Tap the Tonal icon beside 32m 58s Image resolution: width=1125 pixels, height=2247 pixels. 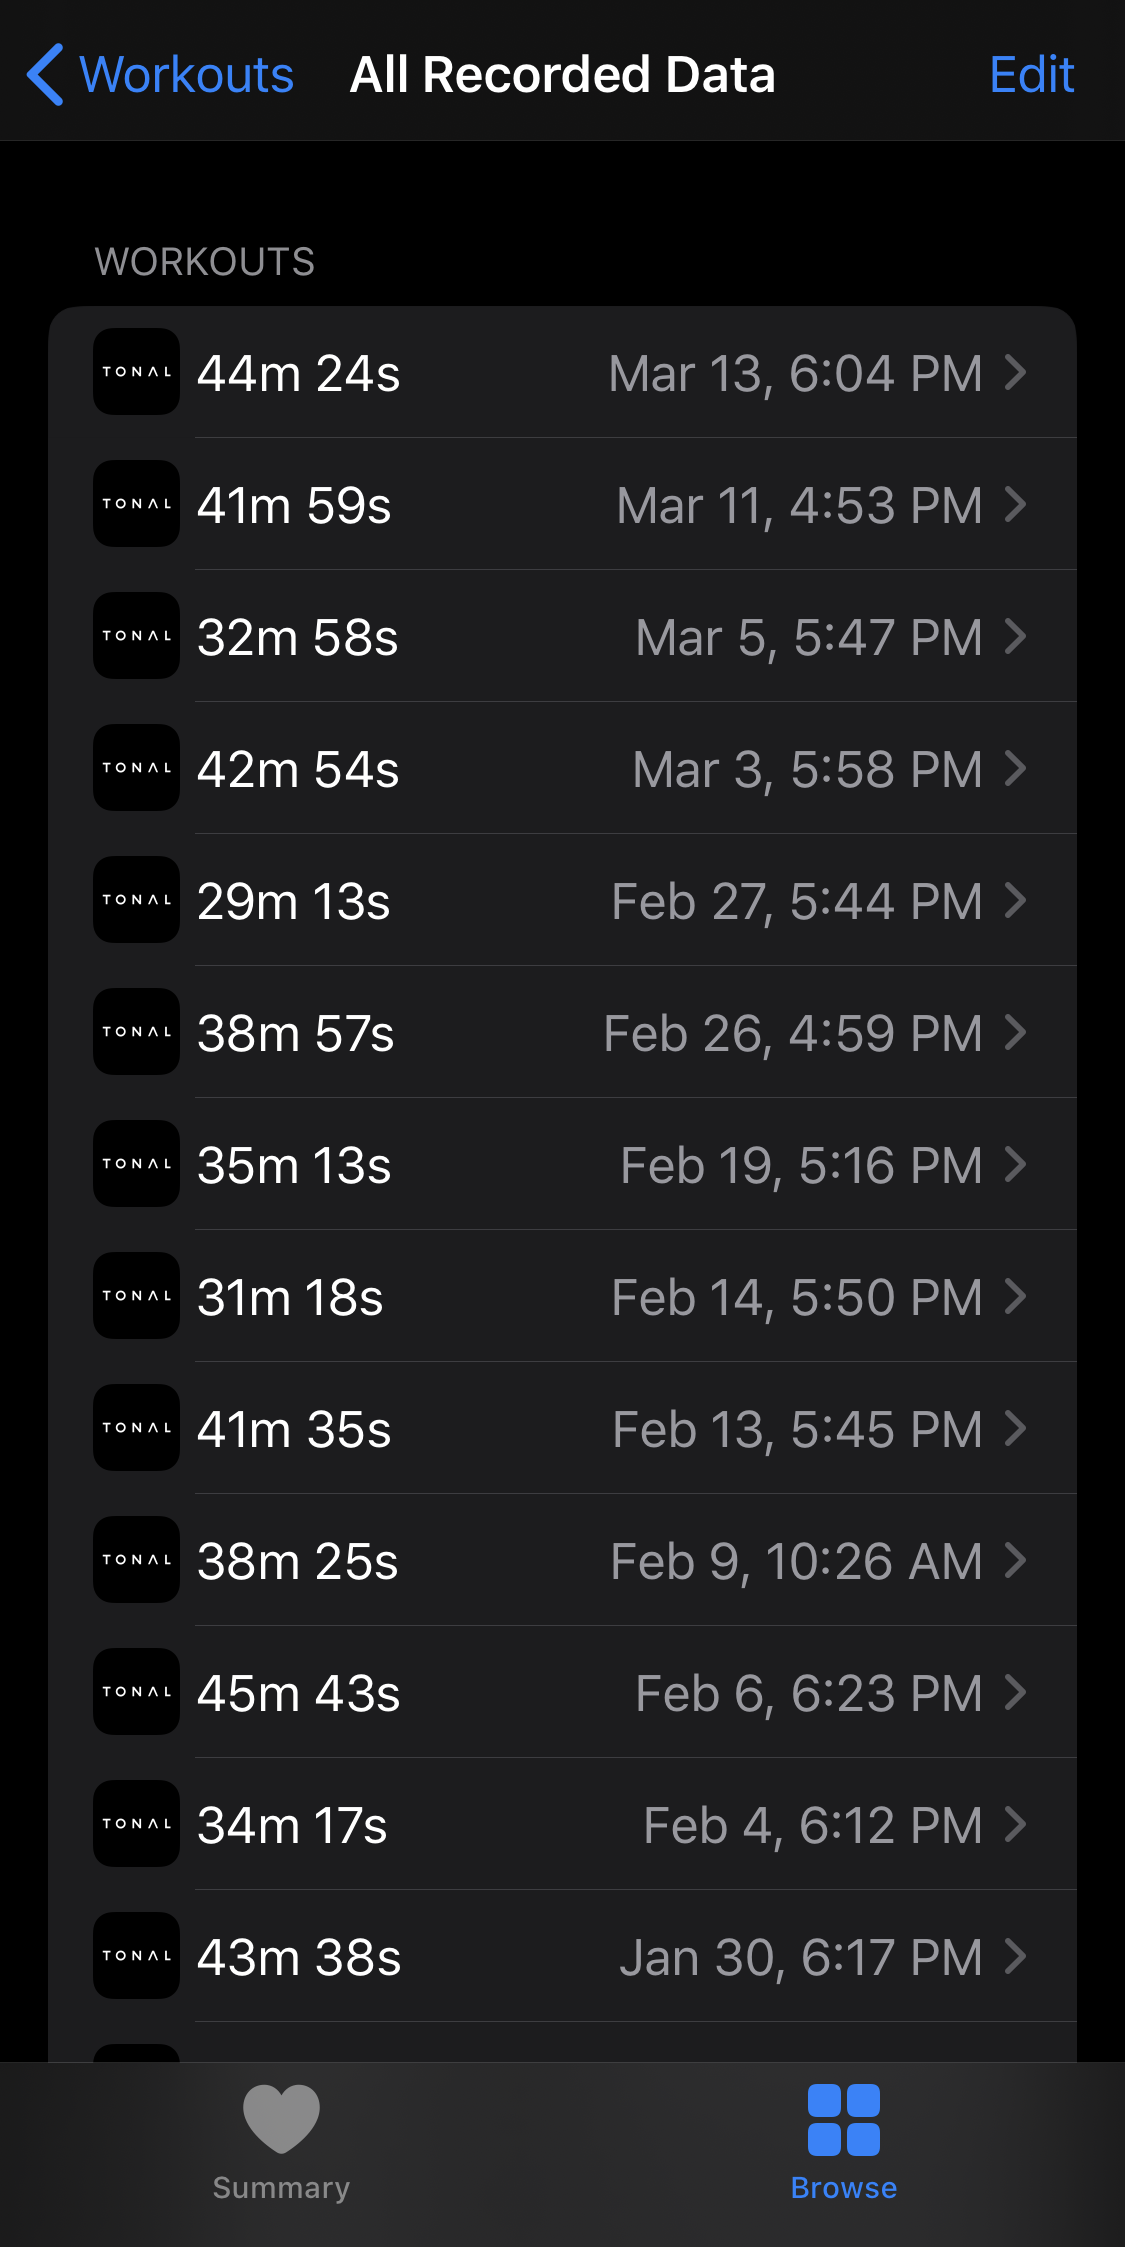pyautogui.click(x=137, y=636)
